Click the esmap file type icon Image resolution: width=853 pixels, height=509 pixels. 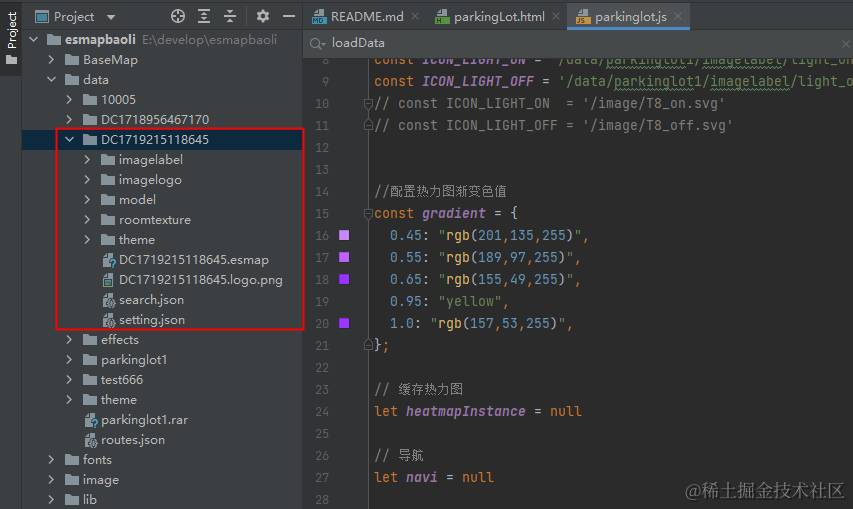pyautogui.click(x=109, y=260)
